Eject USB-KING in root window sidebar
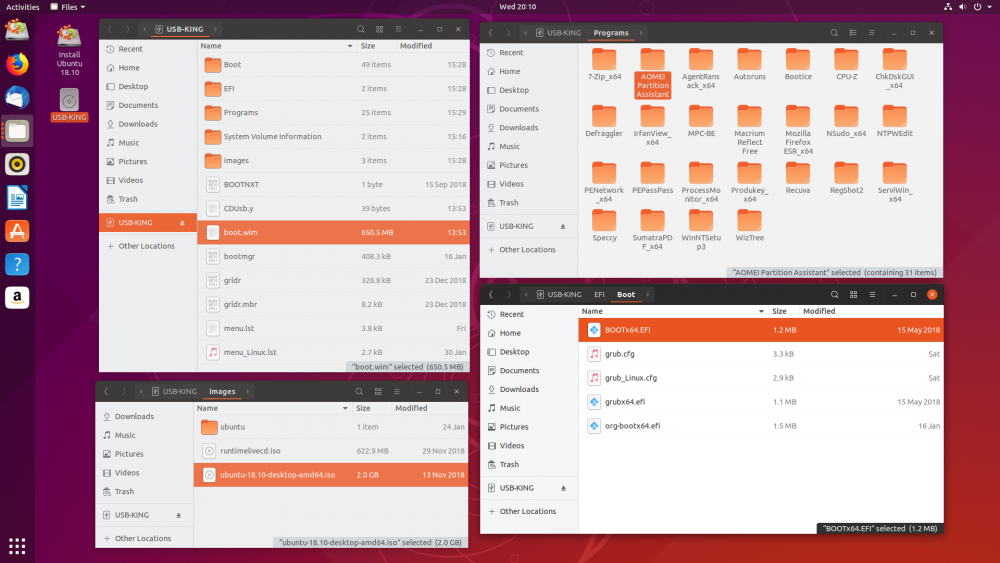The width and height of the screenshot is (1000, 563). point(182,223)
